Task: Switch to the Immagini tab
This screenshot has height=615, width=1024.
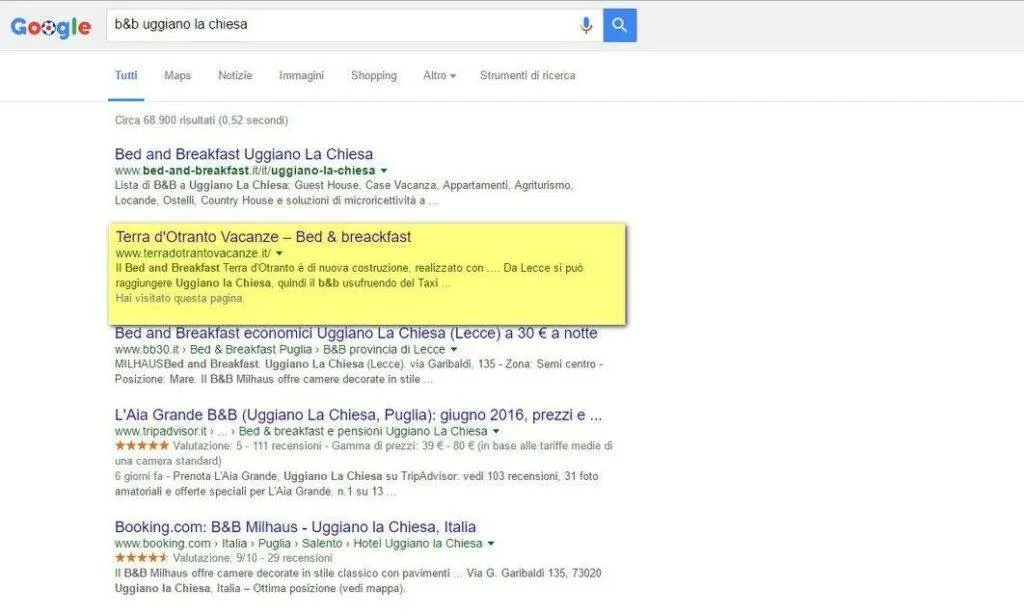Action: [301, 76]
